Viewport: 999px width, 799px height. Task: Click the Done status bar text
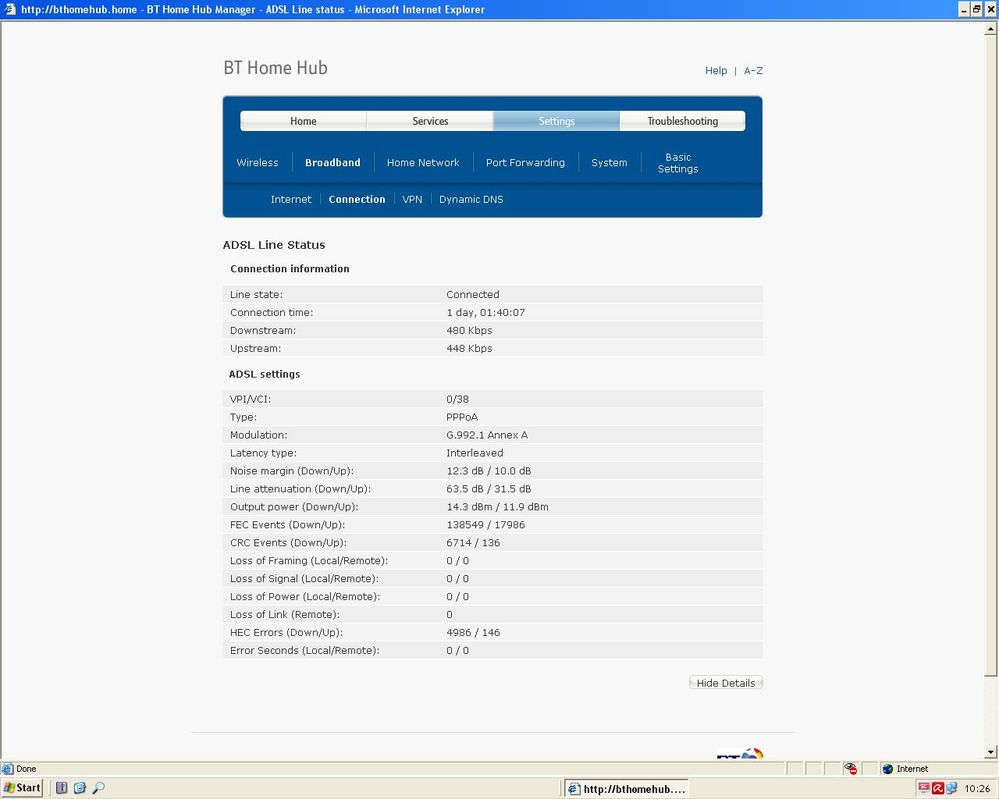(26, 769)
